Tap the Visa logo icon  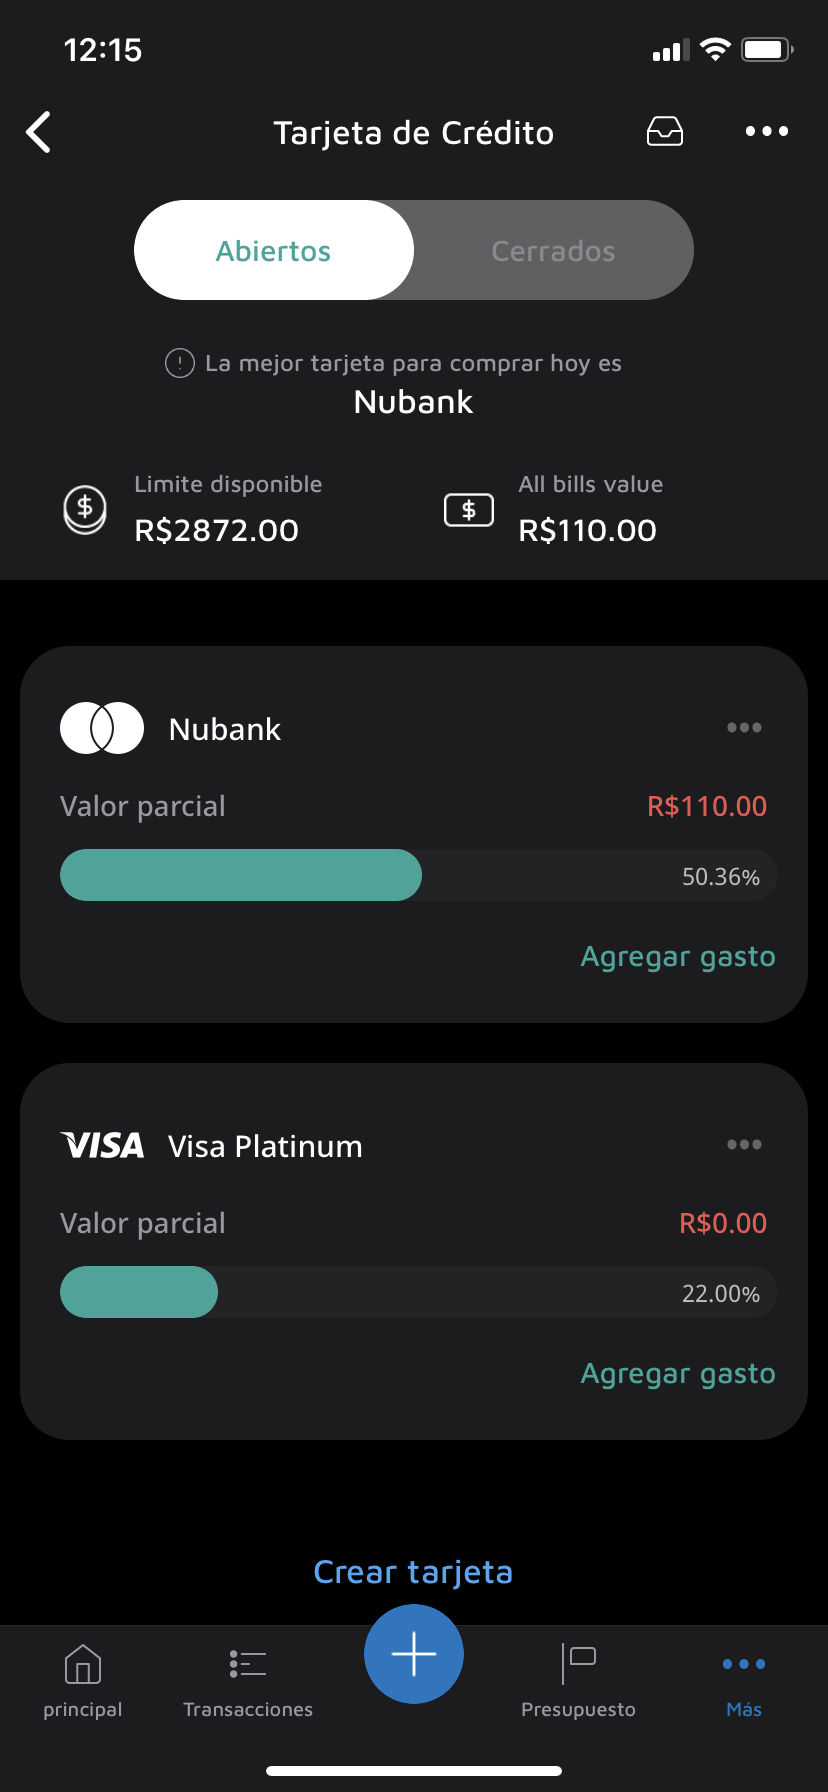coord(102,1145)
